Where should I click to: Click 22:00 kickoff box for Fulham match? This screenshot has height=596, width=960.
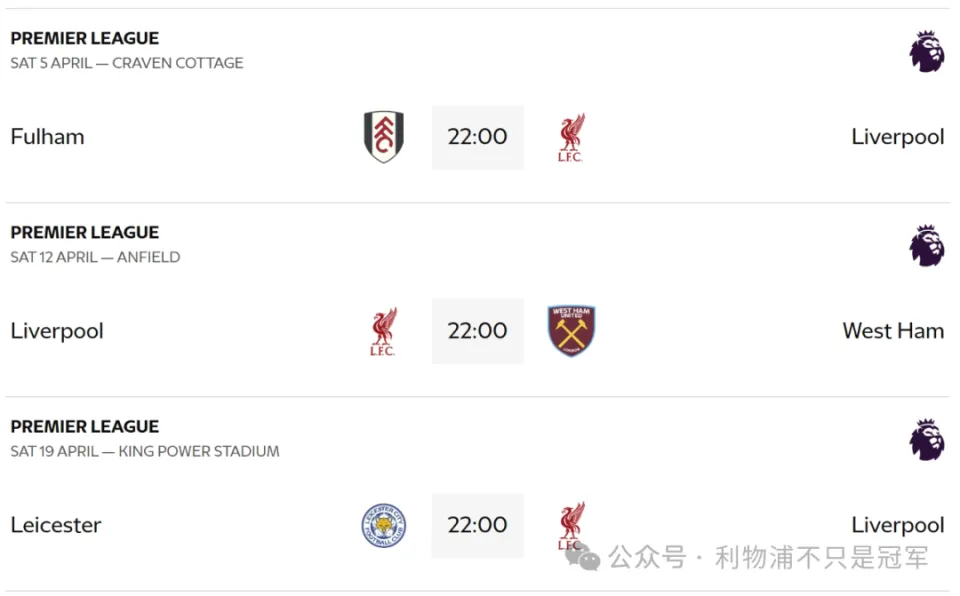click(x=478, y=137)
